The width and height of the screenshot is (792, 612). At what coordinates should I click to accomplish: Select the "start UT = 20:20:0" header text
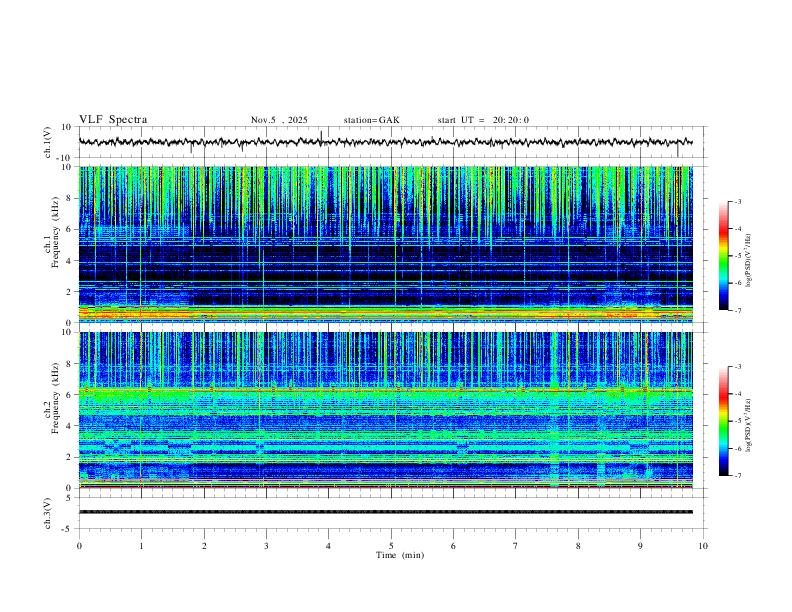[x=483, y=120]
